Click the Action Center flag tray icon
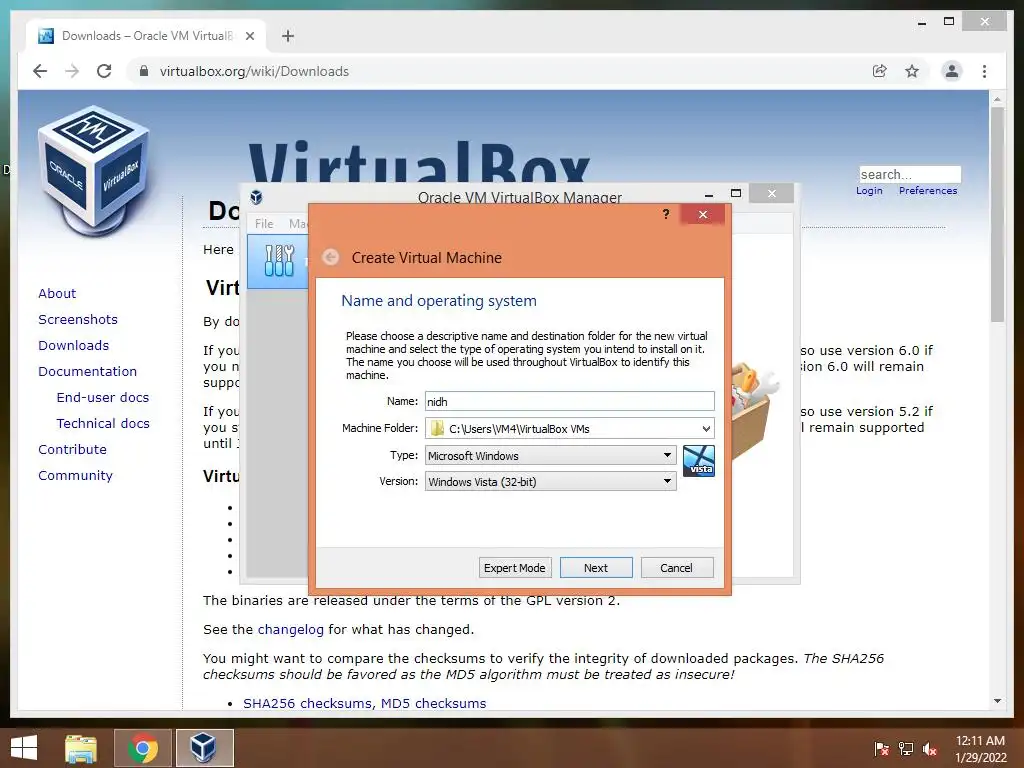1024x768 pixels. (x=881, y=748)
